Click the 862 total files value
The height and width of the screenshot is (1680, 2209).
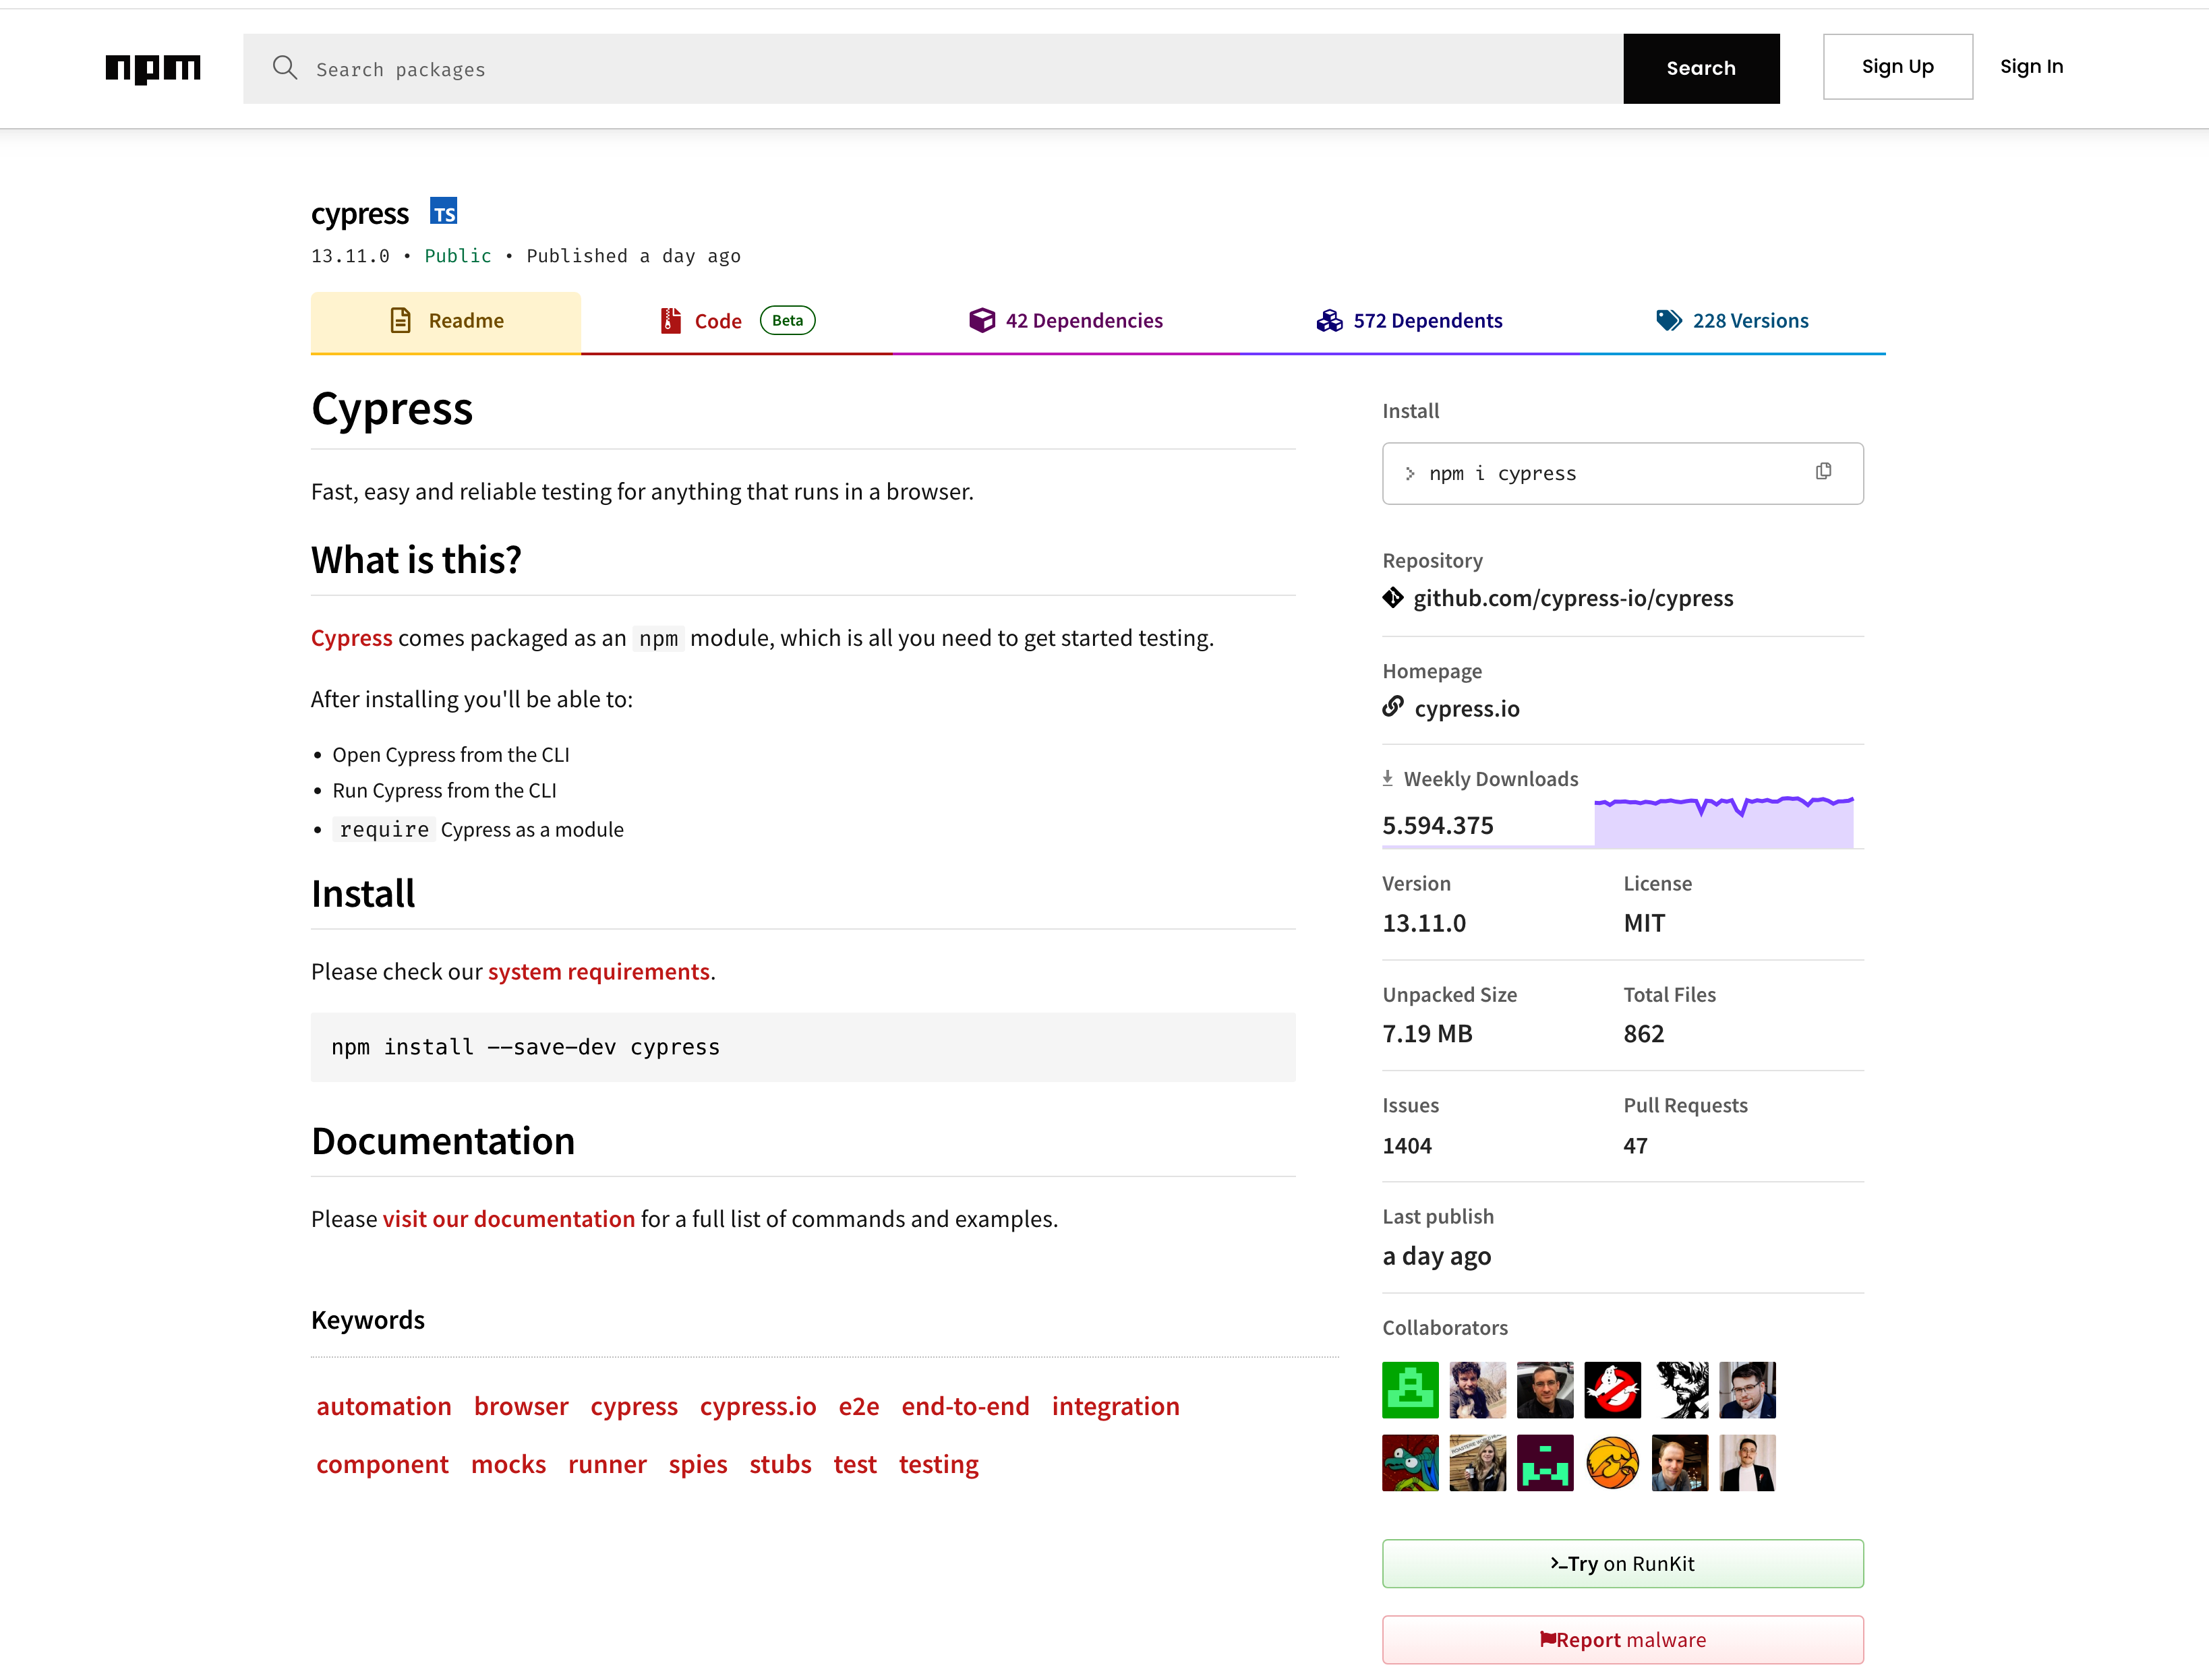[1644, 1034]
